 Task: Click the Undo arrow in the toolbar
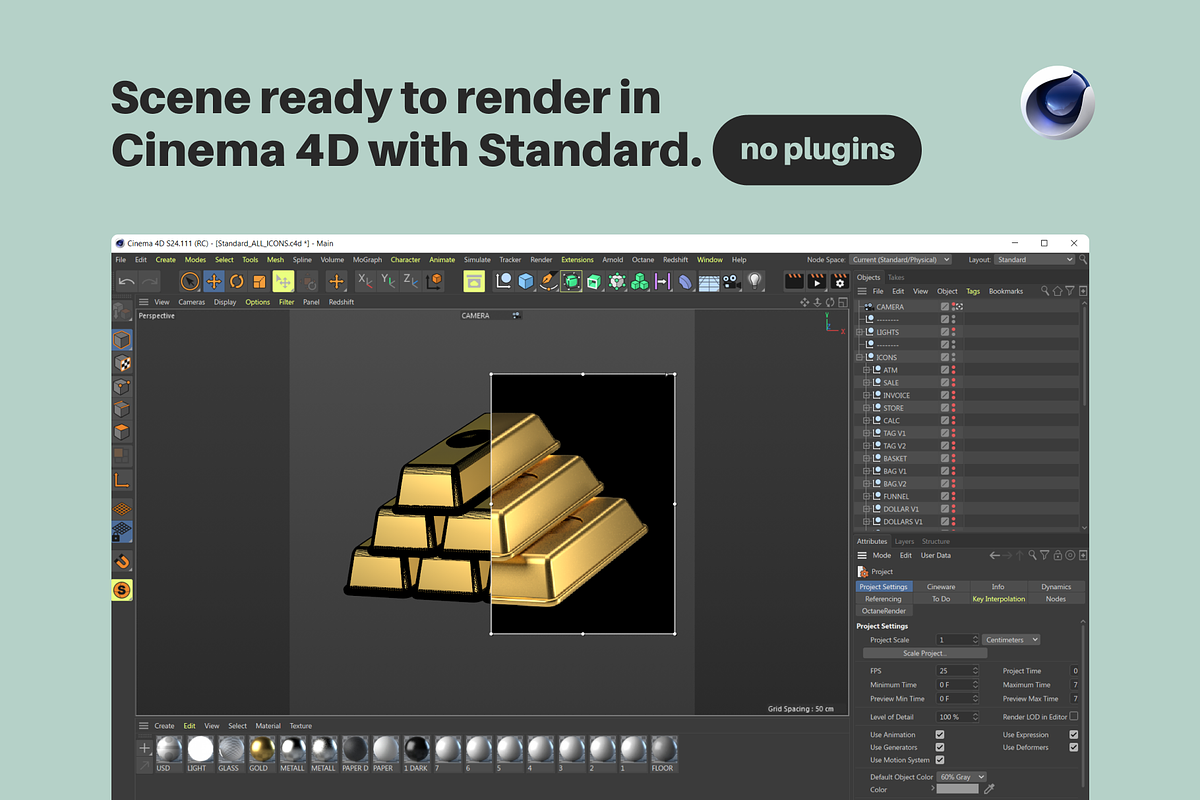[126, 282]
